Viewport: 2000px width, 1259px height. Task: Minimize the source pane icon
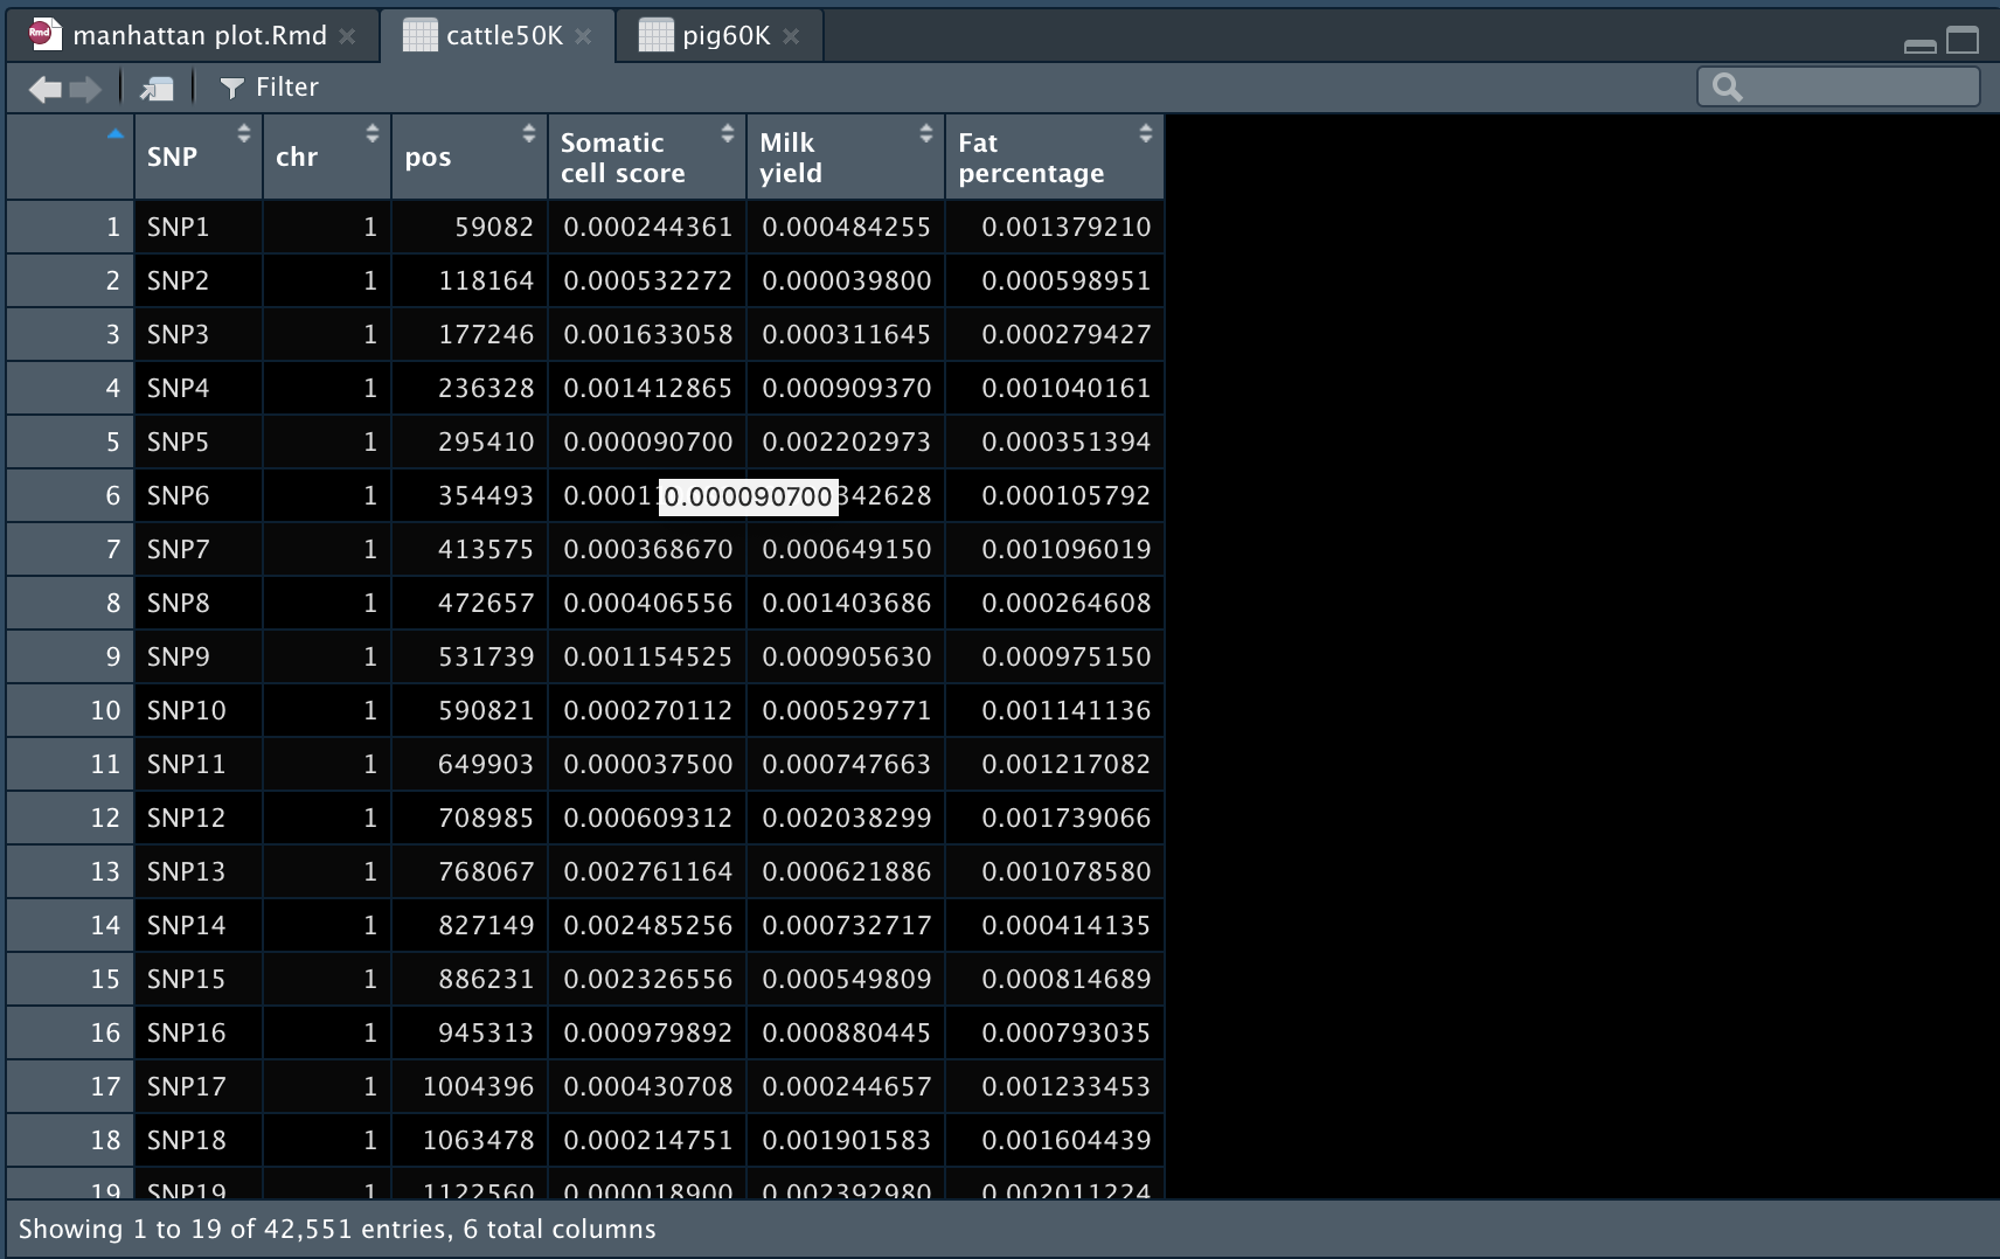(x=1920, y=45)
